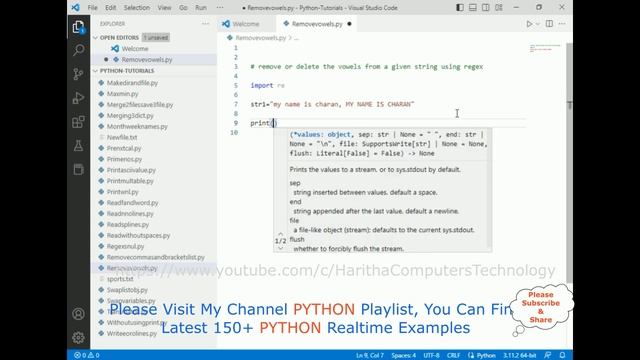Image resolution: width=640 pixels, height=360 pixels.
Task: Open Readwithoutspaces.py in explorer
Action: [138, 236]
